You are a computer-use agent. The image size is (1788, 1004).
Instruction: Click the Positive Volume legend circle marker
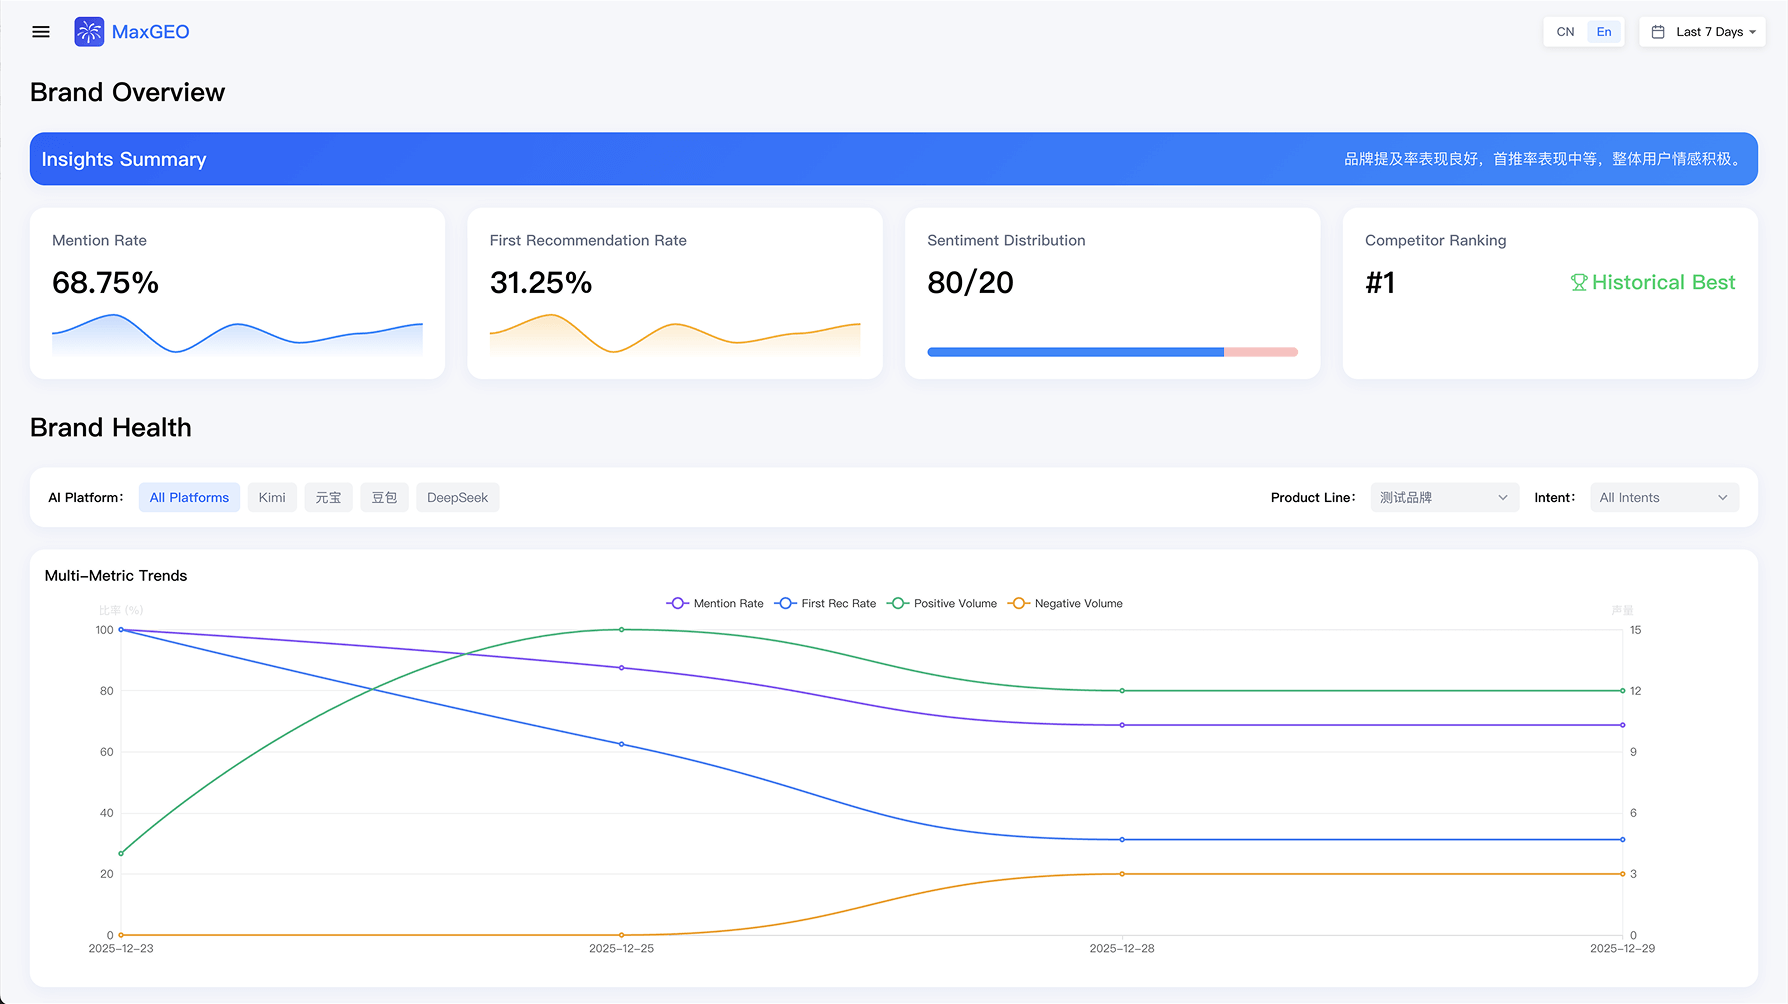click(x=898, y=603)
